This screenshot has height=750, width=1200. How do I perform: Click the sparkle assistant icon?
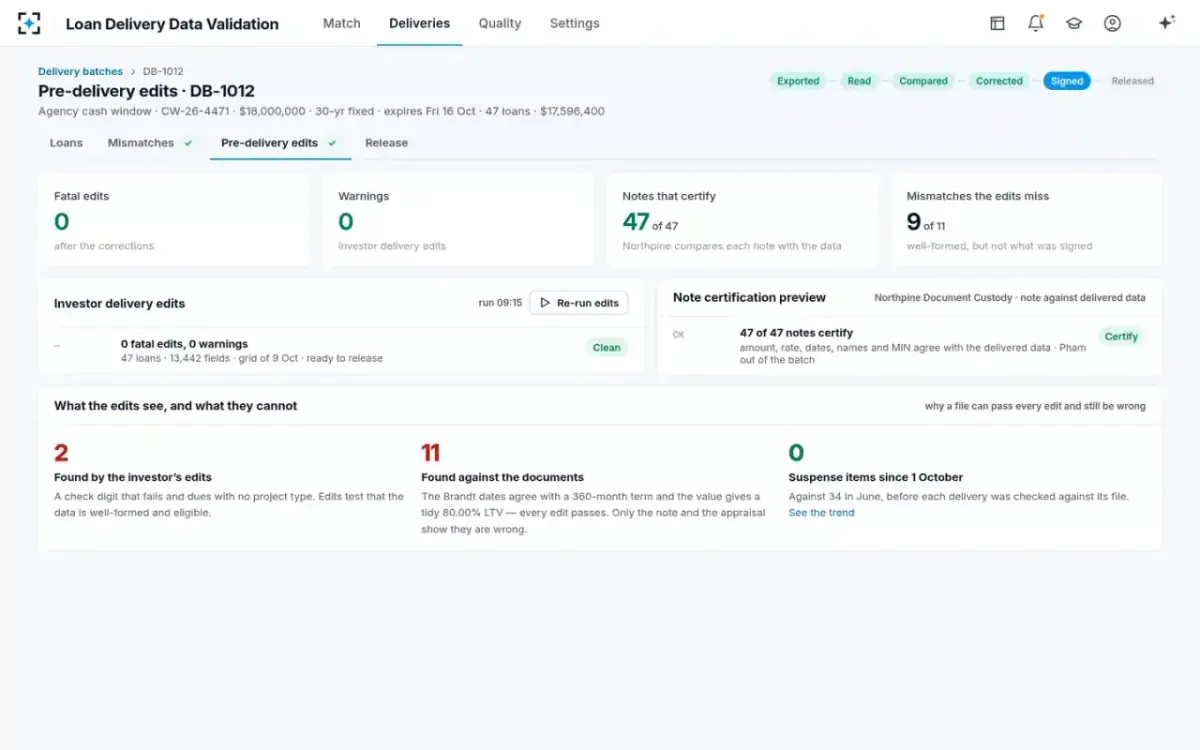coord(1166,23)
